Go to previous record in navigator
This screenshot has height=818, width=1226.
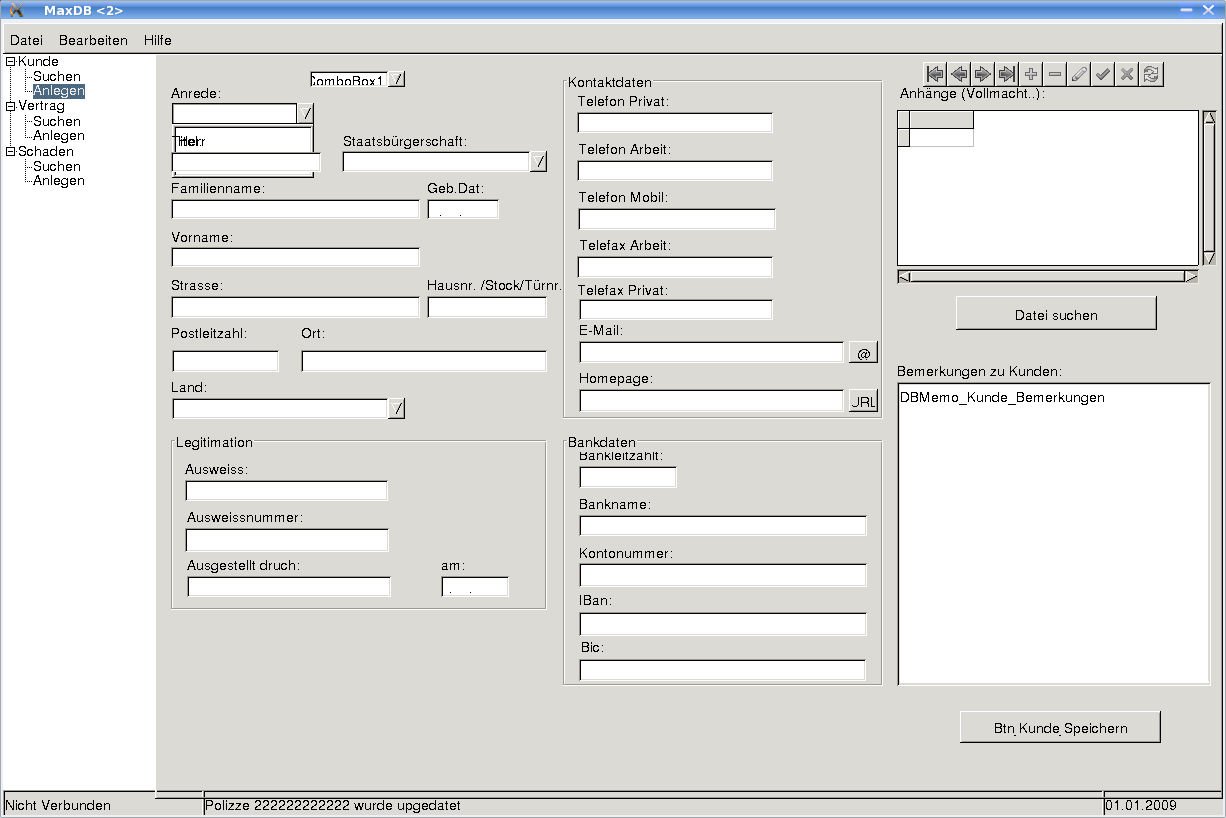pyautogui.click(x=959, y=74)
